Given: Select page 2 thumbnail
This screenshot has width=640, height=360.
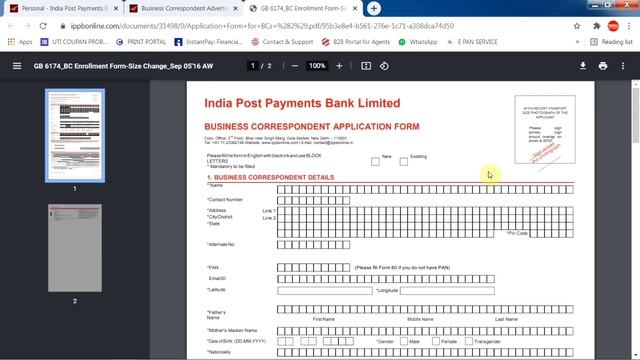Looking at the screenshot, I should click(75, 248).
